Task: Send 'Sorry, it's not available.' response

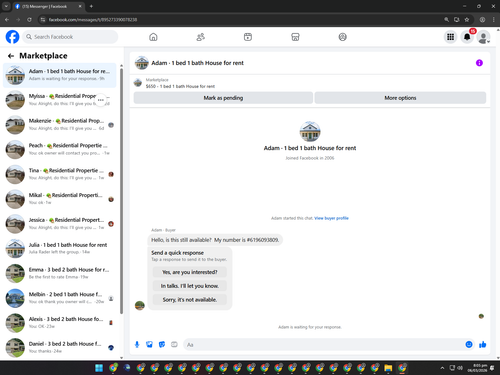Action: [x=190, y=299]
